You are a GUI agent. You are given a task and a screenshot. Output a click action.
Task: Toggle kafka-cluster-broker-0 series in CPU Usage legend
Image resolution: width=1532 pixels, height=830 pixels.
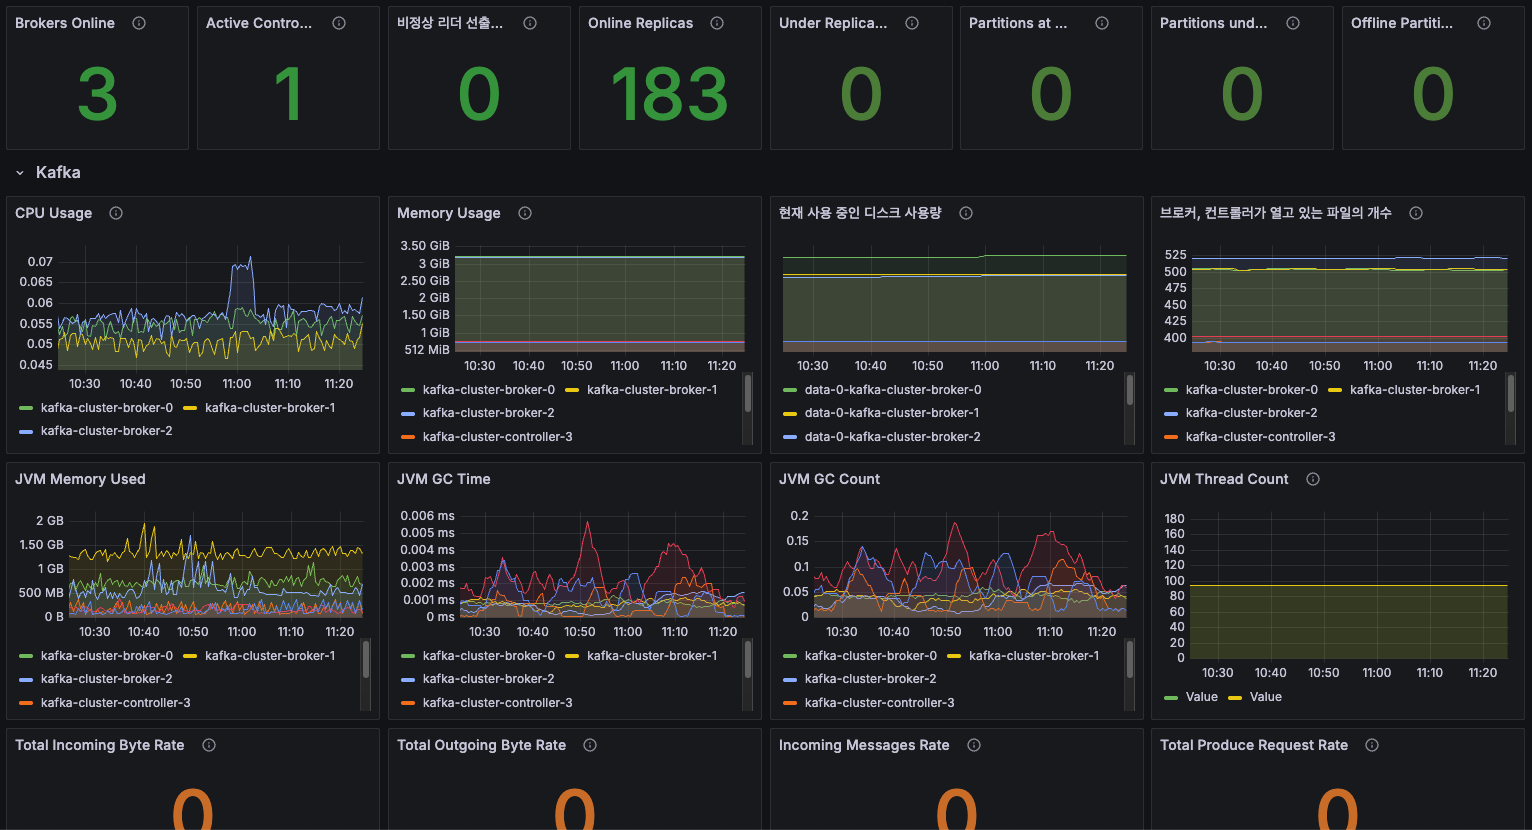[x=107, y=408]
